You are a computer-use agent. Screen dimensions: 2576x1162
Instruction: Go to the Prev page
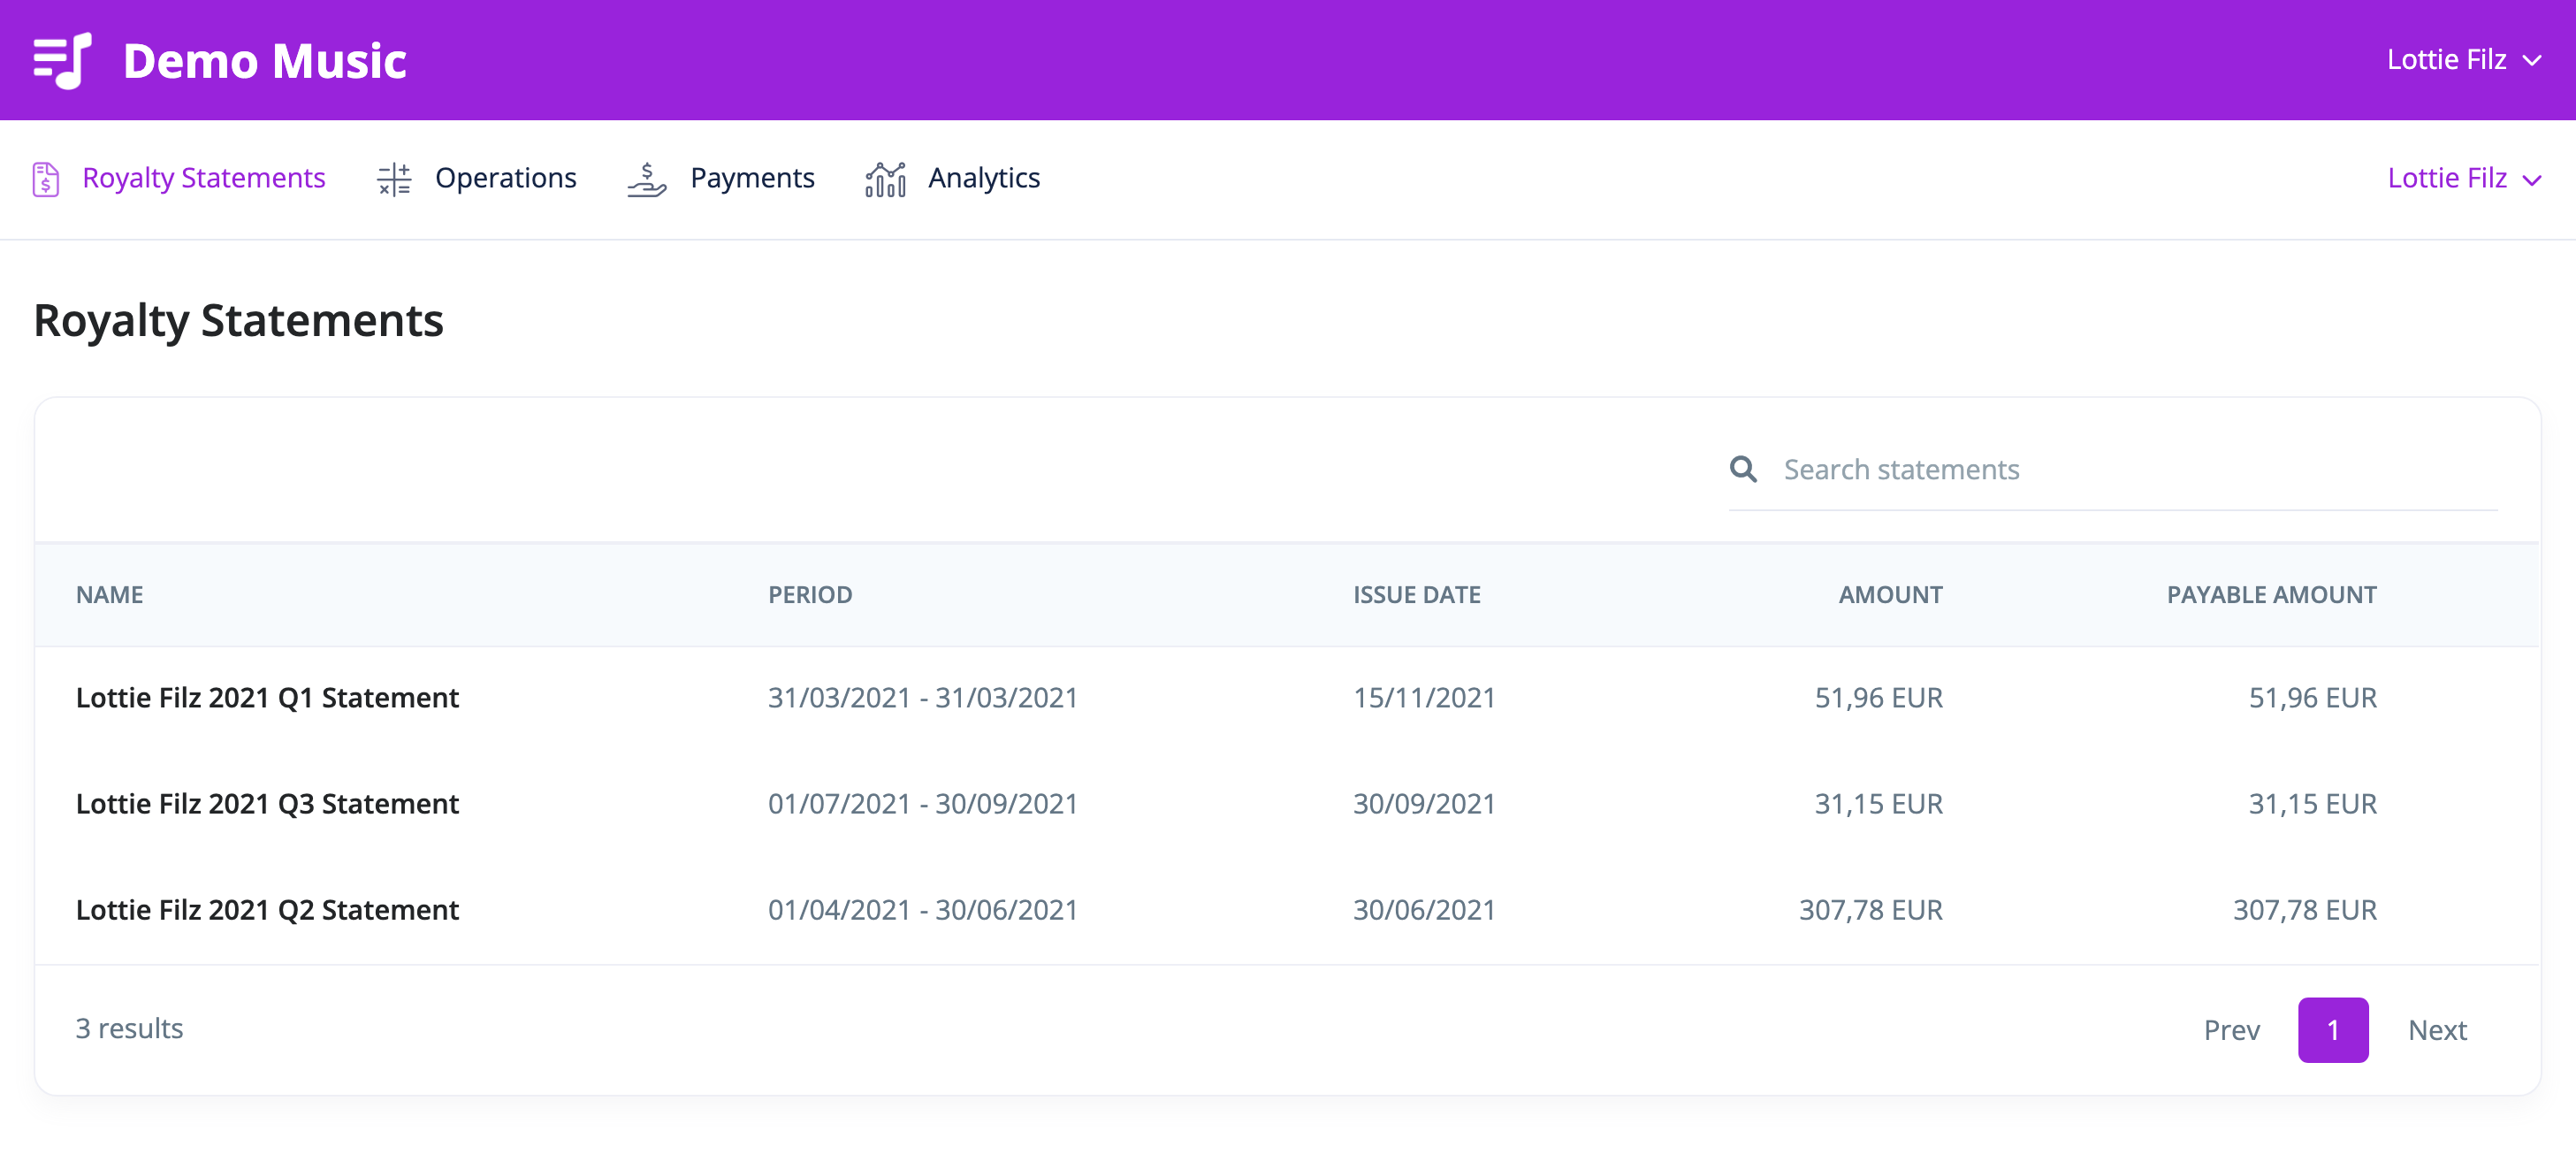[x=2231, y=1029]
